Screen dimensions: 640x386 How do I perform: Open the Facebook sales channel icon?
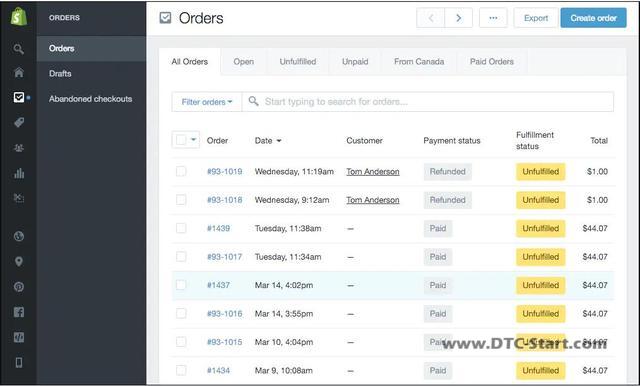pyautogui.click(x=19, y=312)
